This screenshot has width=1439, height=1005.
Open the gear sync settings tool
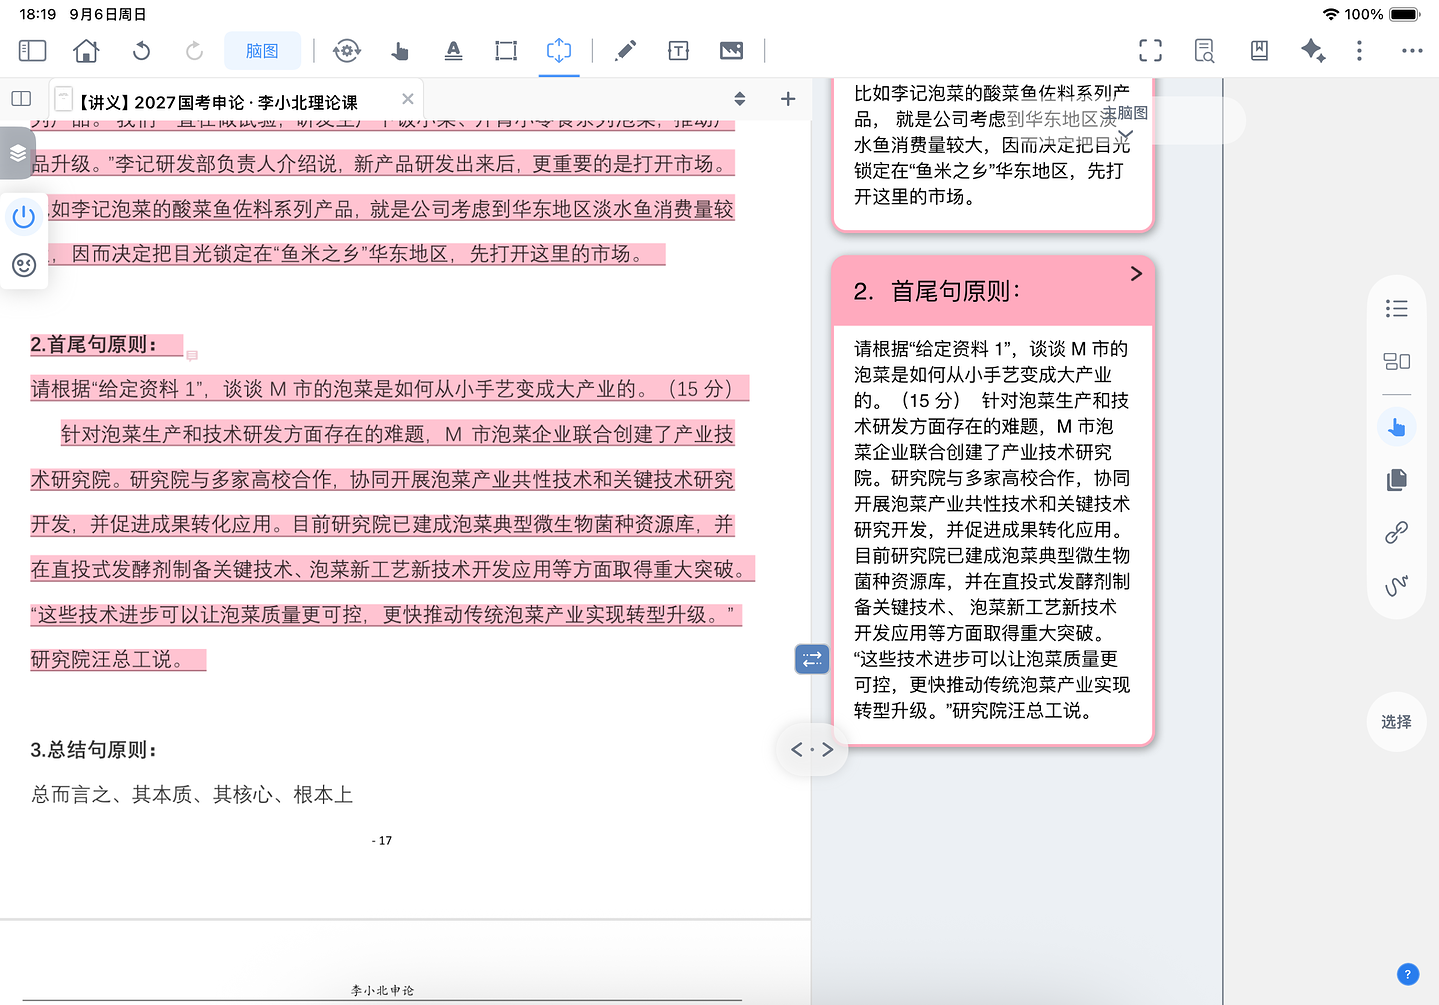coord(347,50)
